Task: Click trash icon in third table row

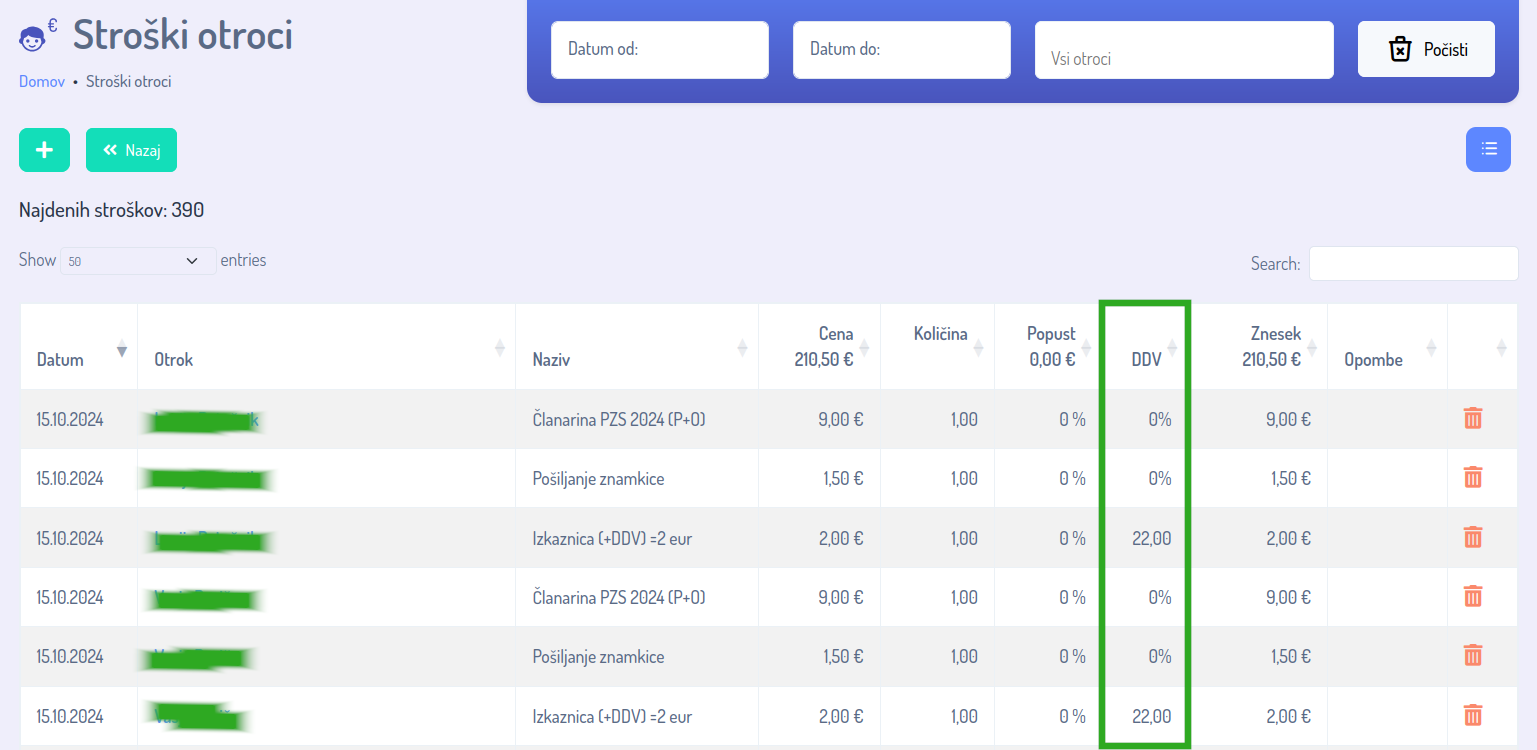Action: [1472, 538]
